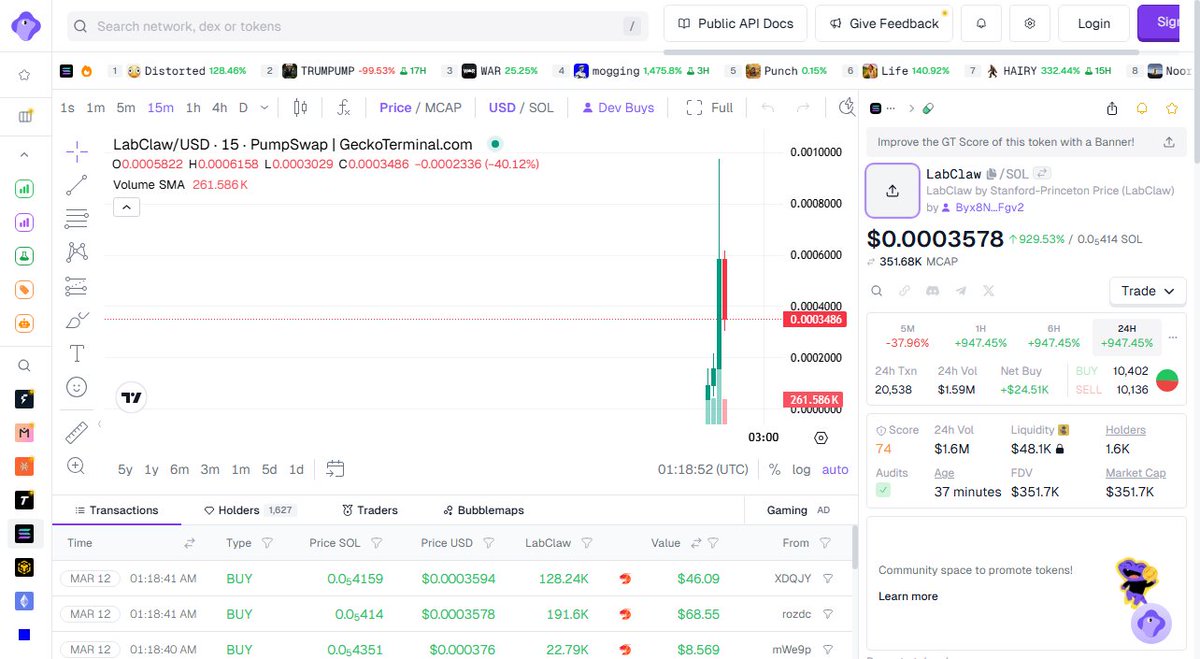The width and height of the screenshot is (1200, 659).
Task: Click the sidebar search magnifier icon
Action: [25, 366]
